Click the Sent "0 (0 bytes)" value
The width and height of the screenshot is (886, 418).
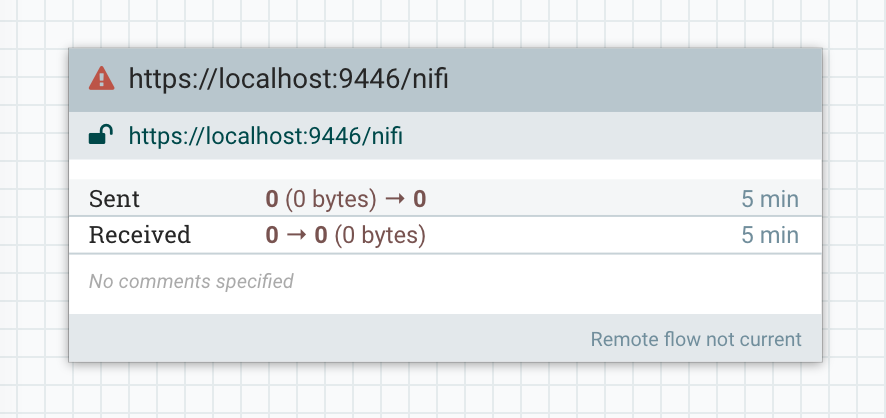(x=321, y=199)
